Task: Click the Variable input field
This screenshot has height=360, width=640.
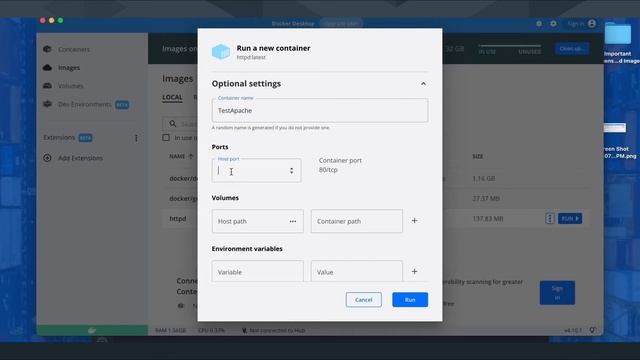Action: (x=258, y=271)
